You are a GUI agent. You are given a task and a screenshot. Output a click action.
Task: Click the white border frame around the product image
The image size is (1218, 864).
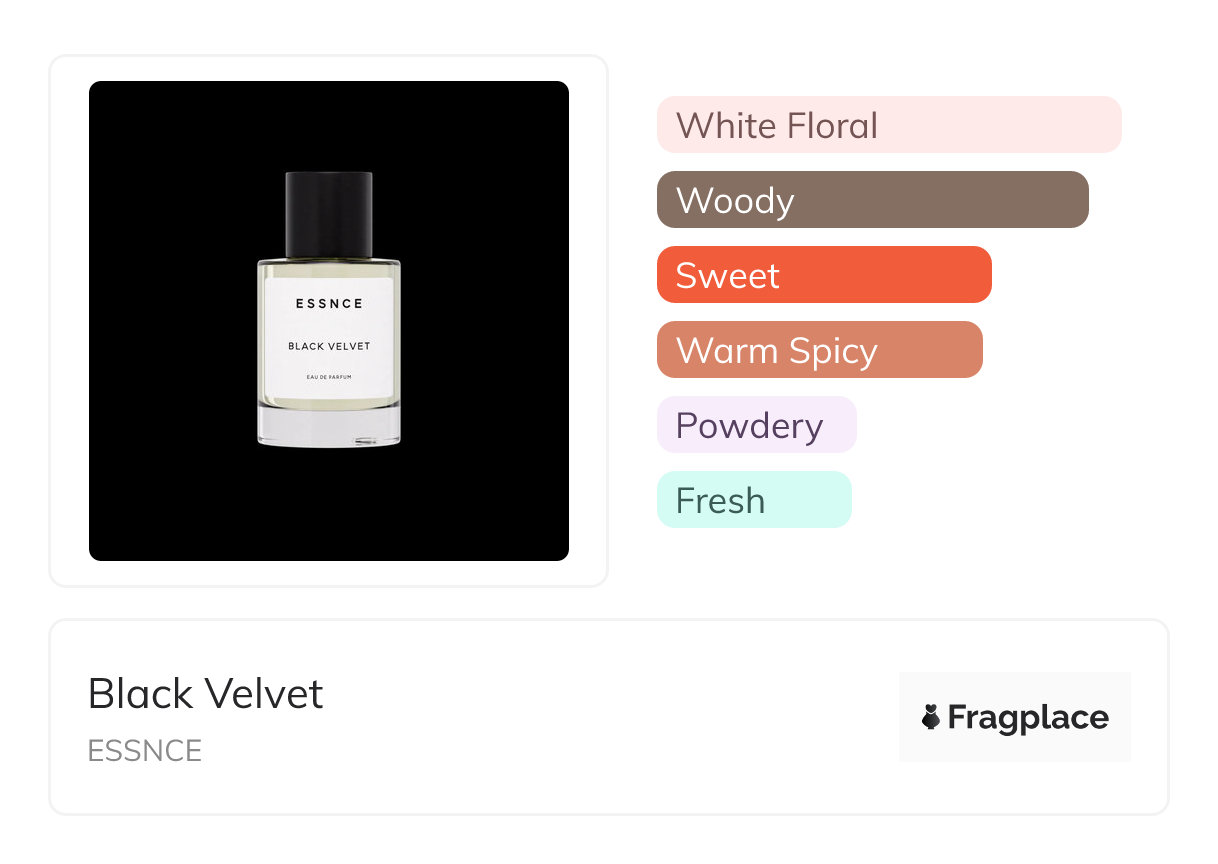[70, 320]
